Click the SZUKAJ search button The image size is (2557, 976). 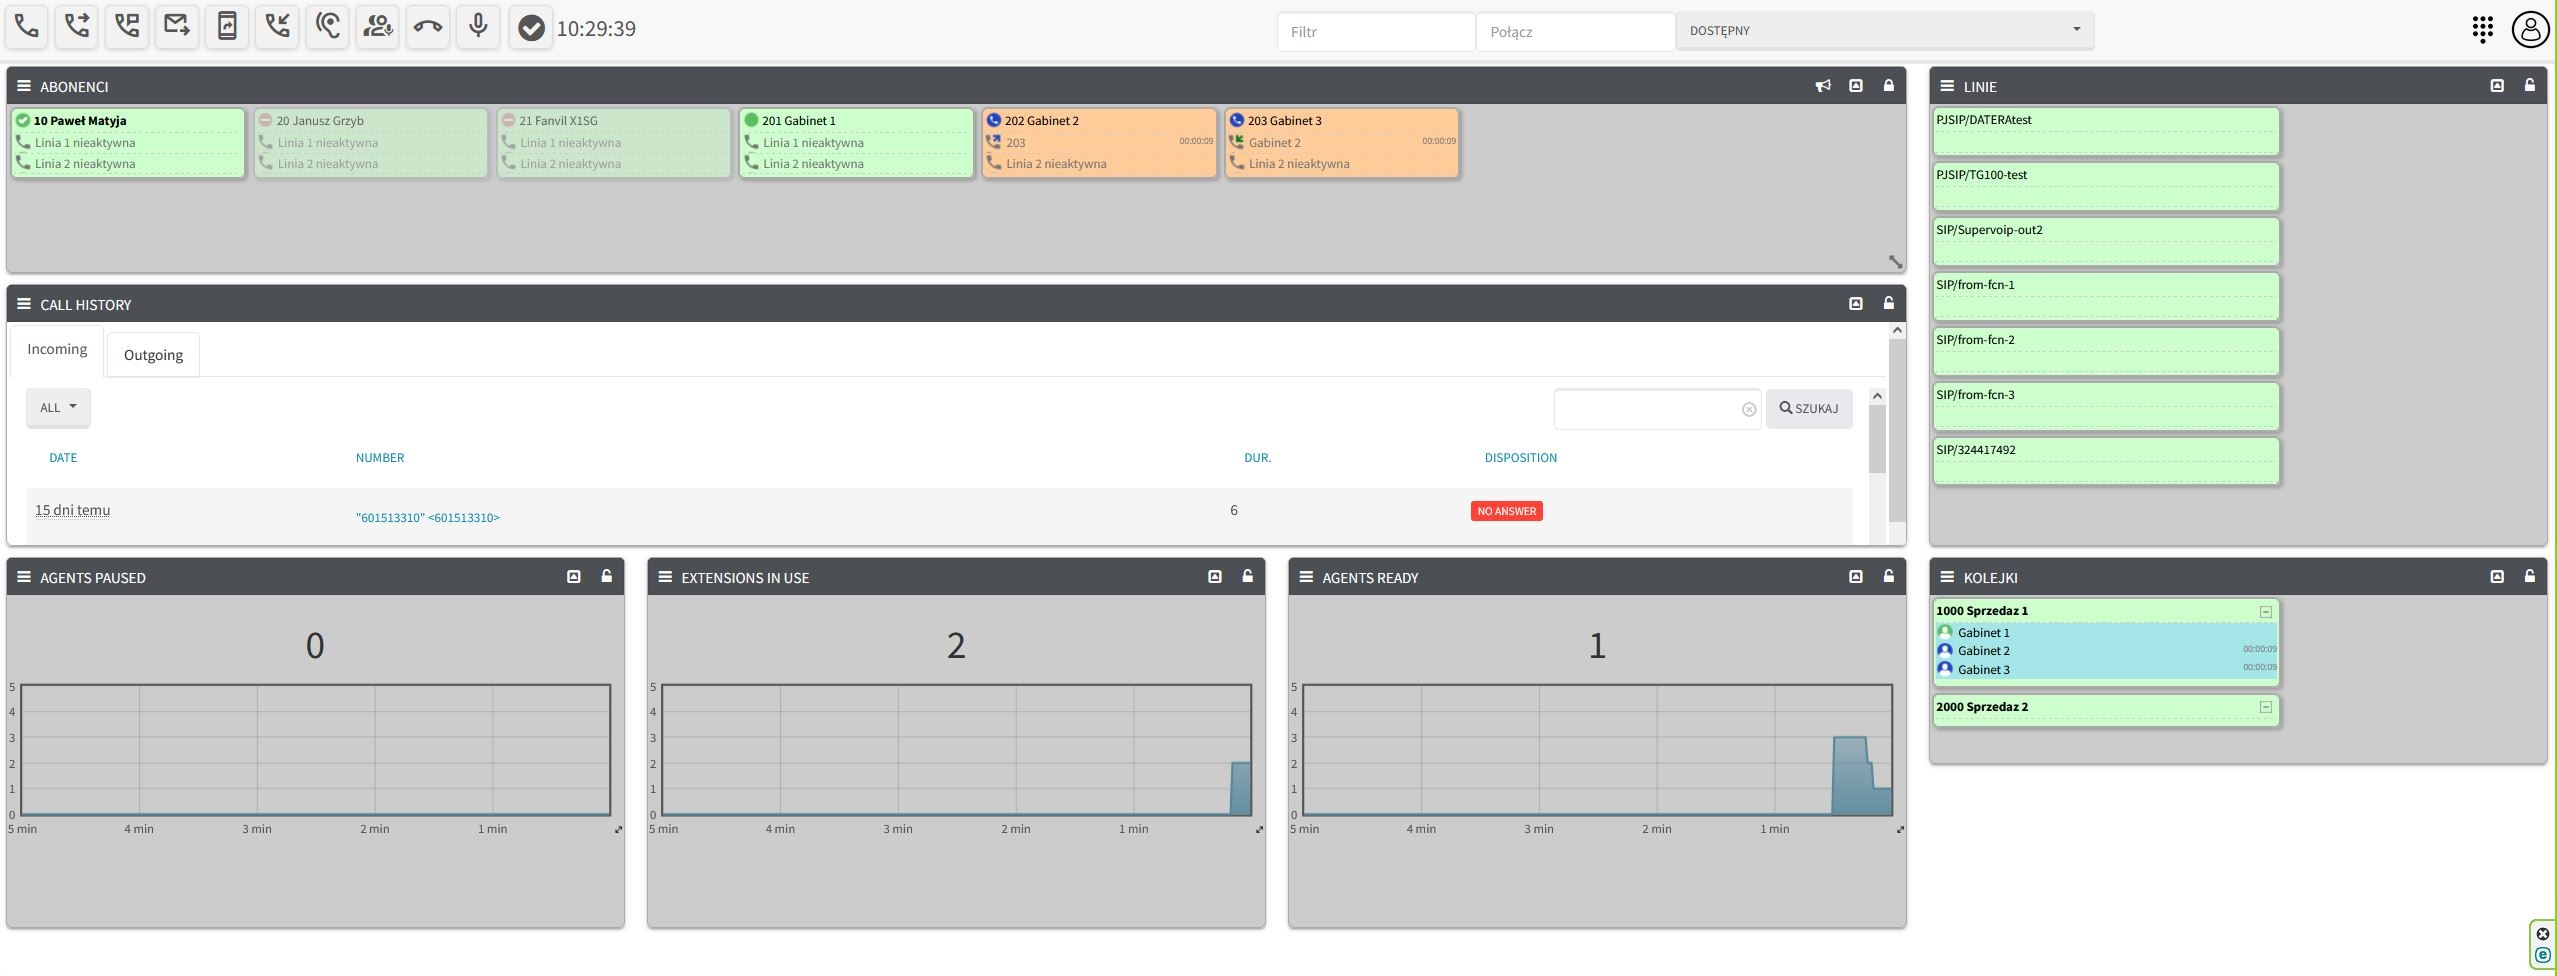click(1809, 409)
